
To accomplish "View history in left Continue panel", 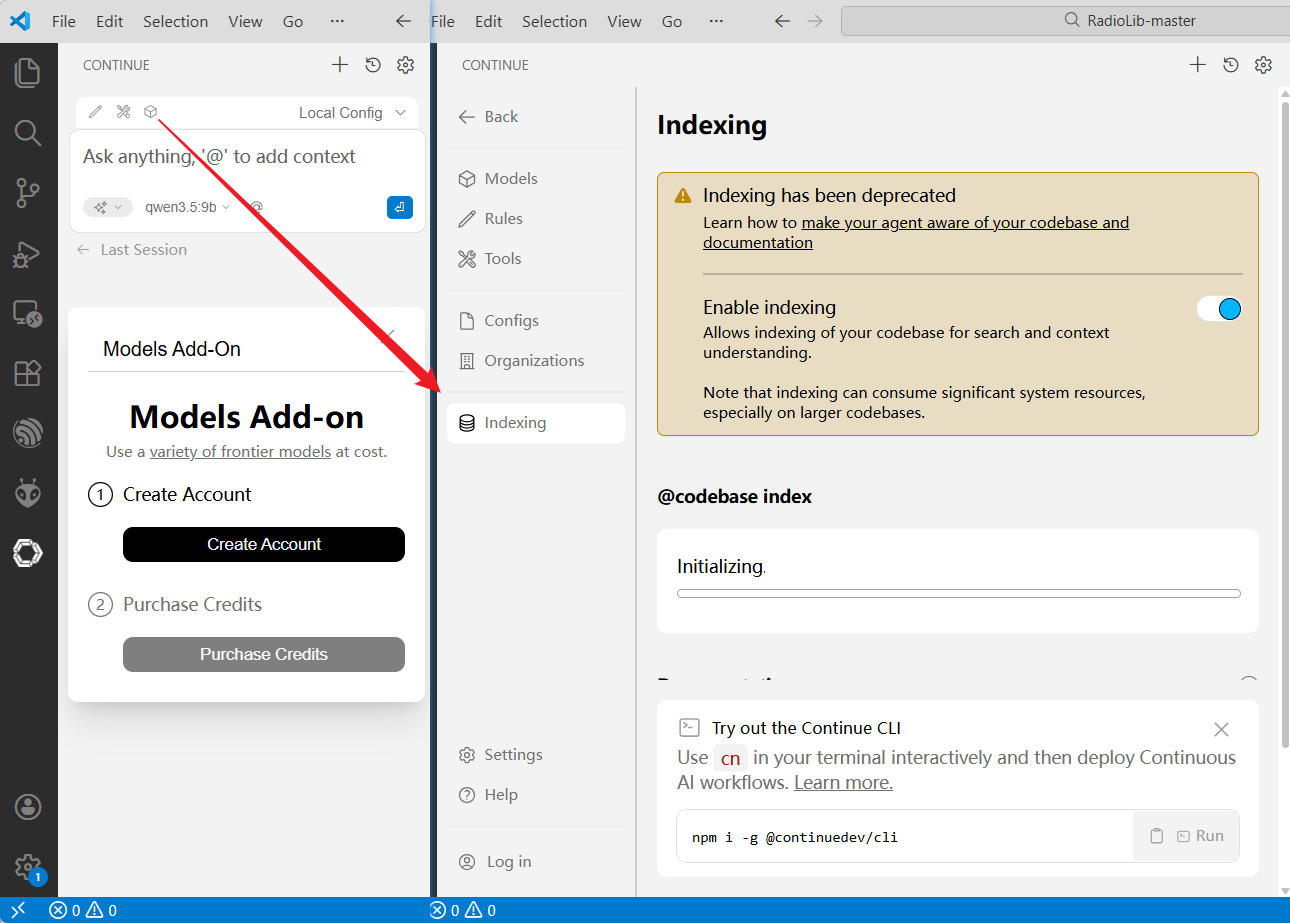I will 373,65.
